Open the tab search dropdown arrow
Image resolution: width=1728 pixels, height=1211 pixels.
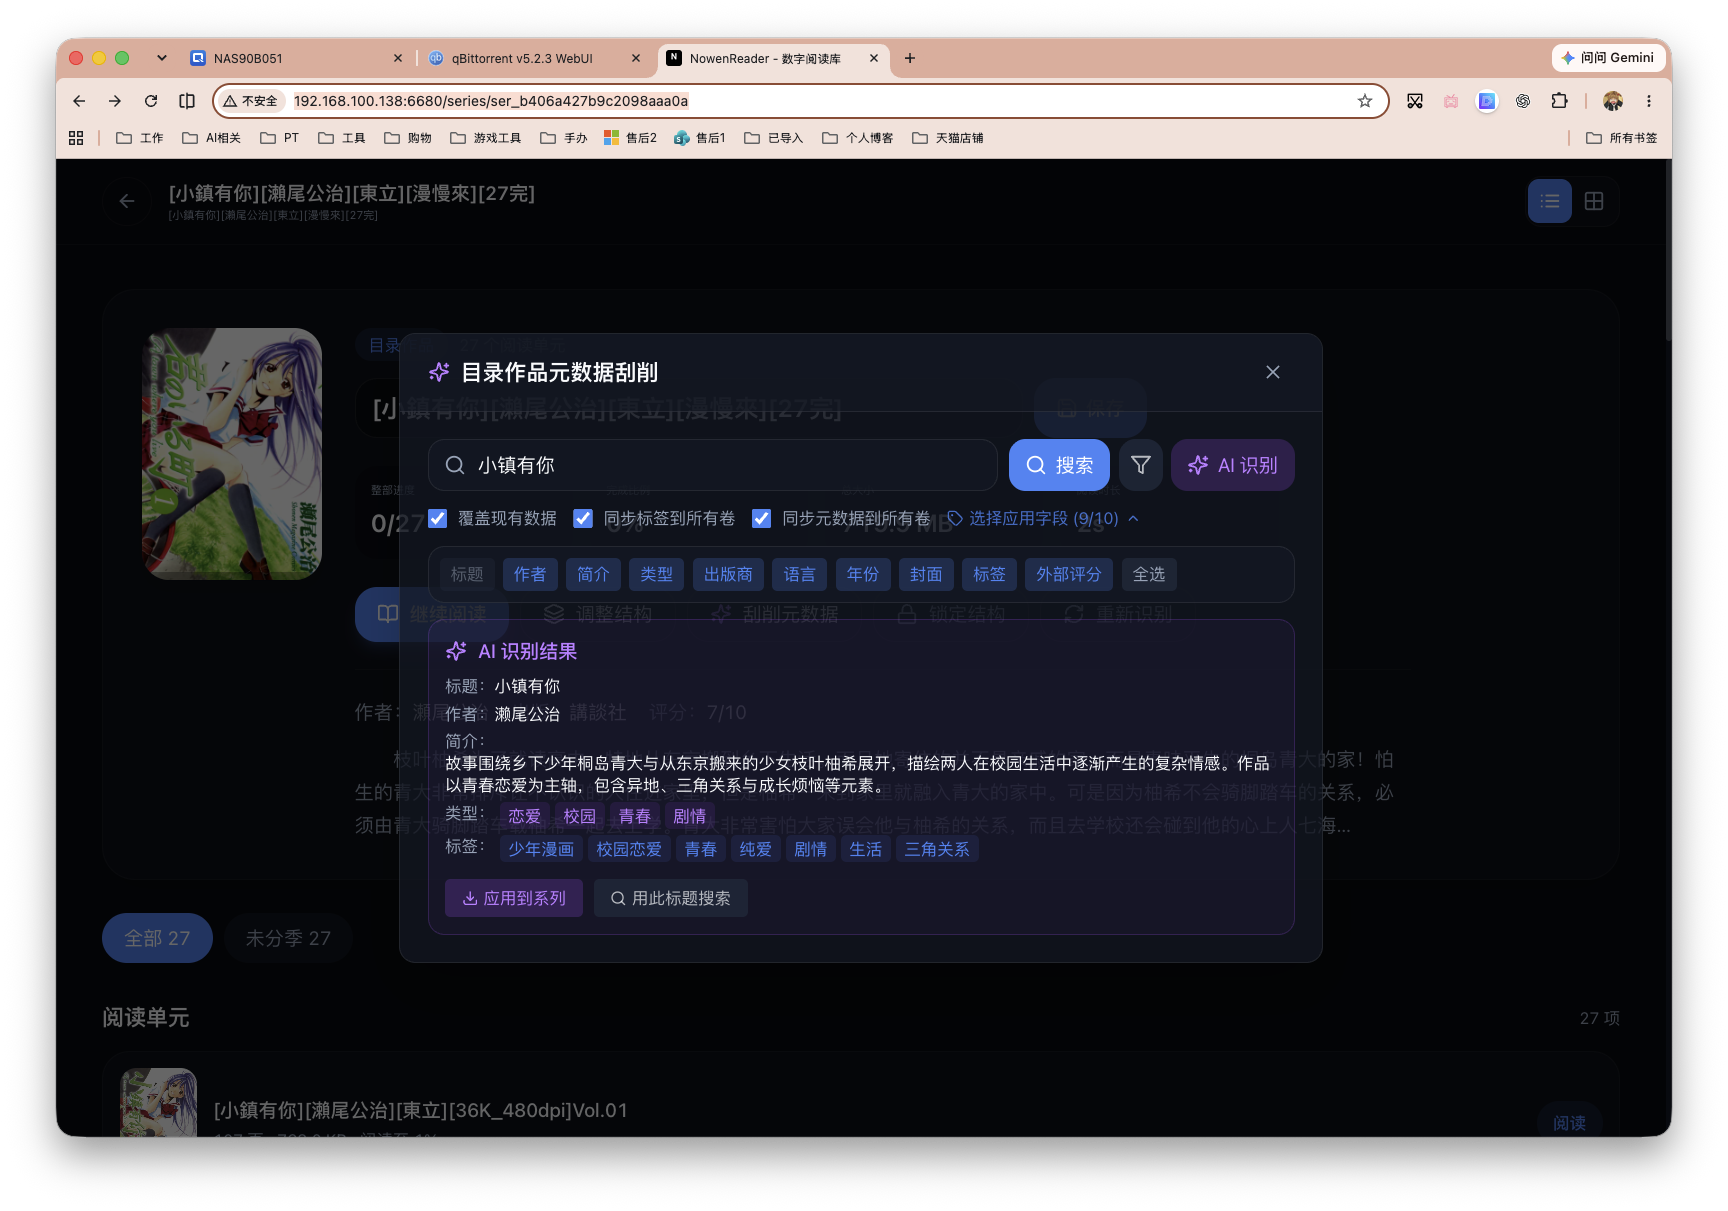(x=162, y=58)
